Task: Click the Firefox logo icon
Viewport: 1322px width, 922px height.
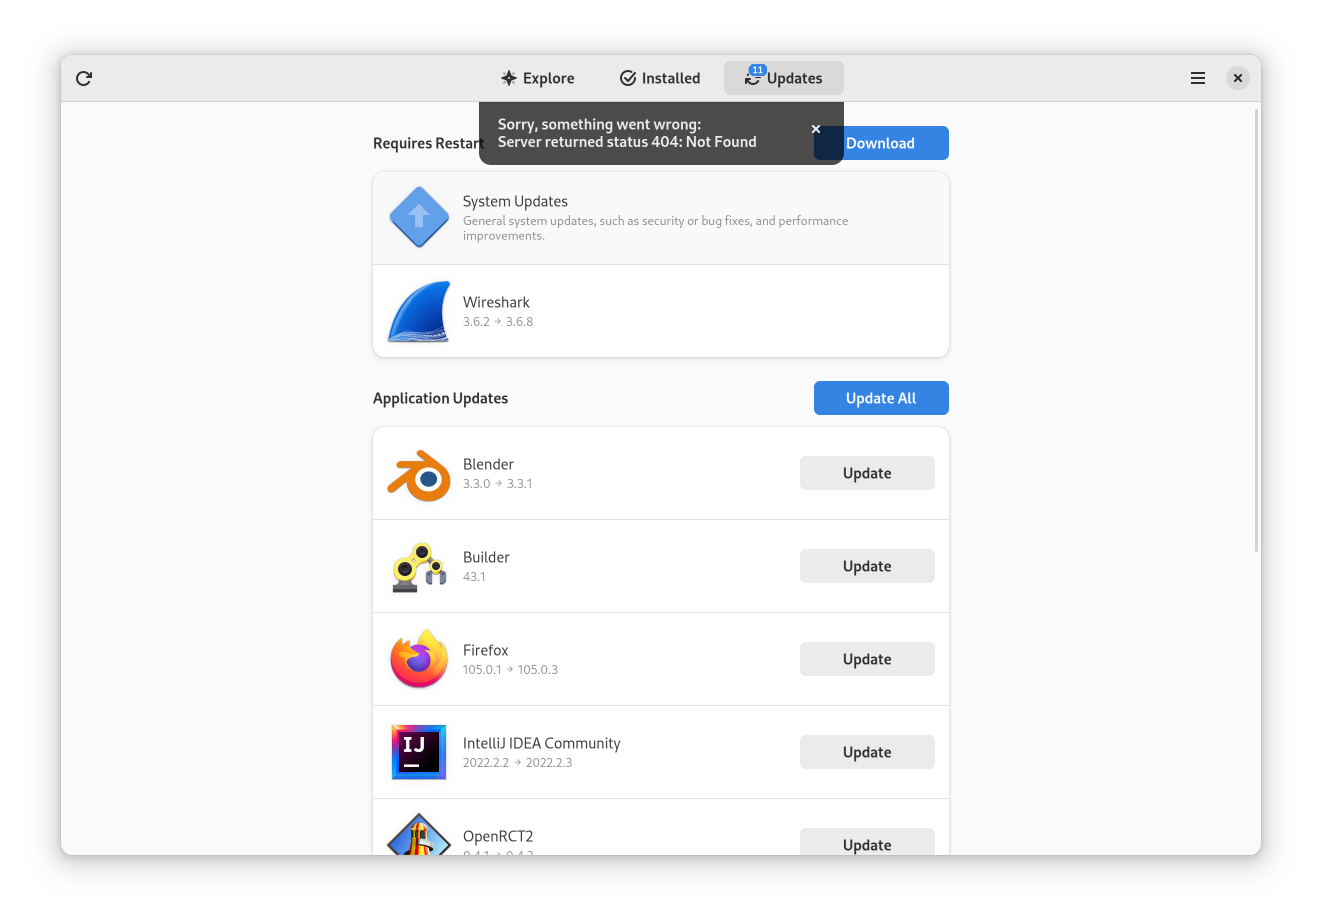Action: coord(419,659)
